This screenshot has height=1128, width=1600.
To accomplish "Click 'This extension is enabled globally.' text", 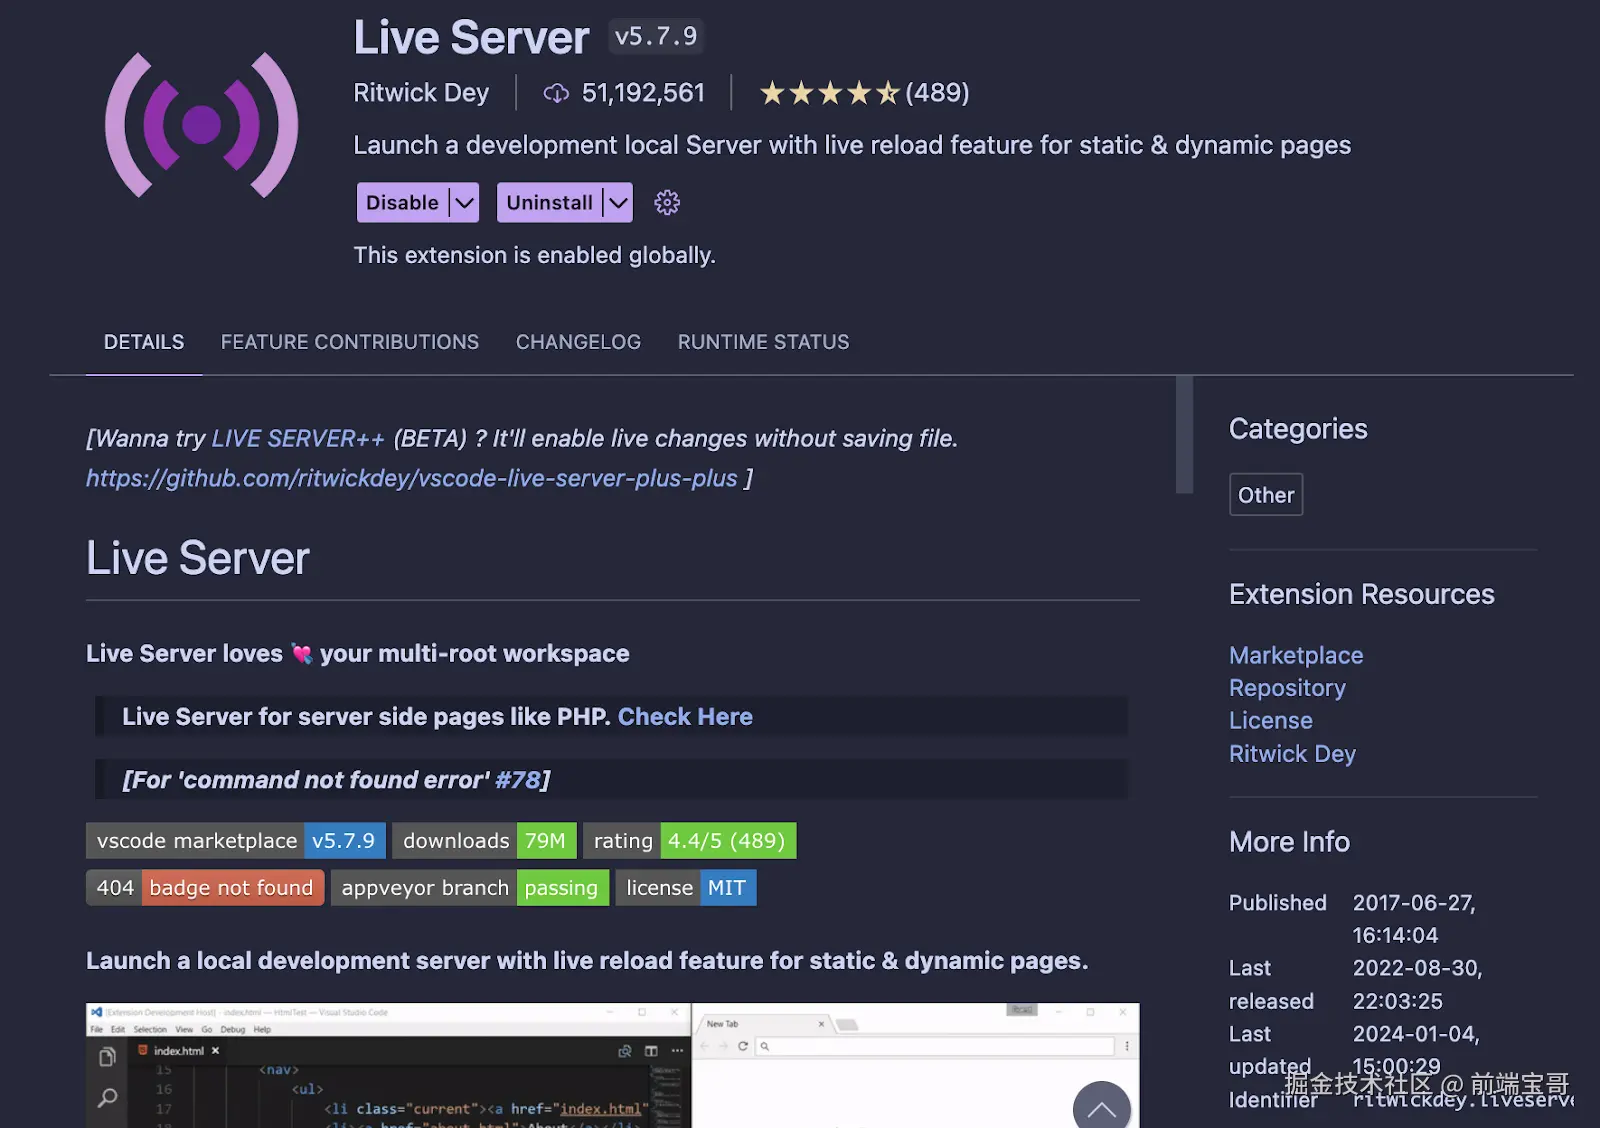I will pyautogui.click(x=535, y=256).
